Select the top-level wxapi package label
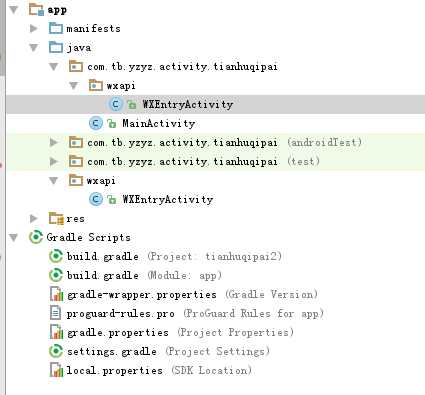The width and height of the screenshot is (425, 395). coord(101,181)
